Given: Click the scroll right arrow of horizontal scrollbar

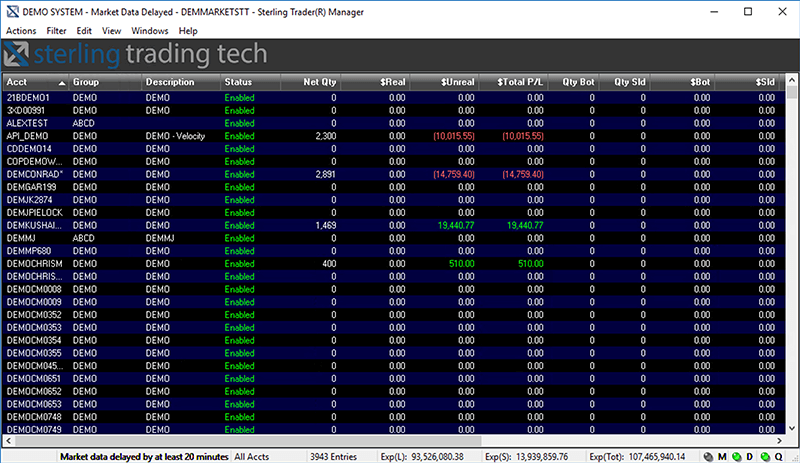Looking at the screenshot, I should click(x=780, y=441).
